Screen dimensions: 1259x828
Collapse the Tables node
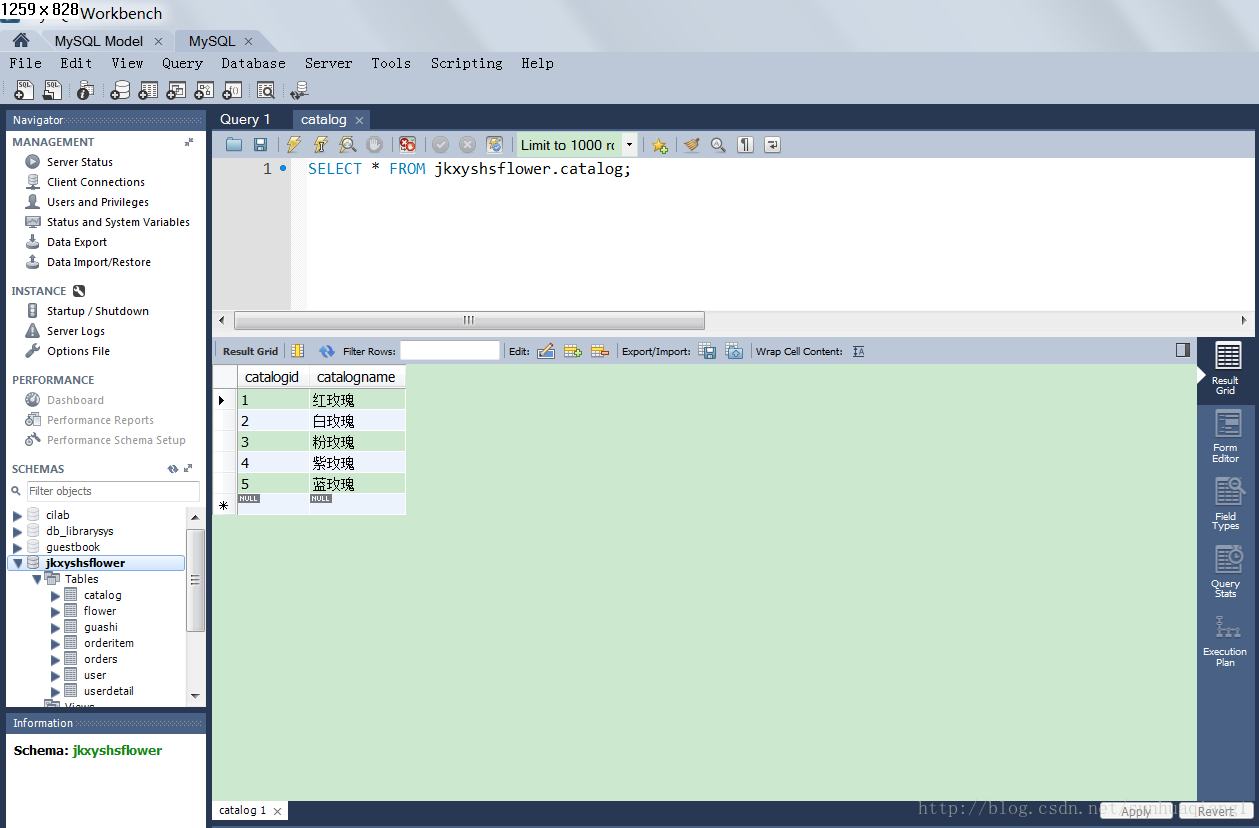tap(36, 579)
